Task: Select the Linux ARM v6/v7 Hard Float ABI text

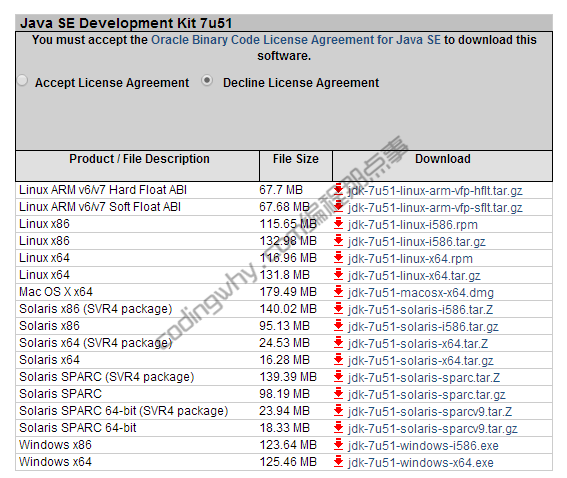Action: click(103, 190)
